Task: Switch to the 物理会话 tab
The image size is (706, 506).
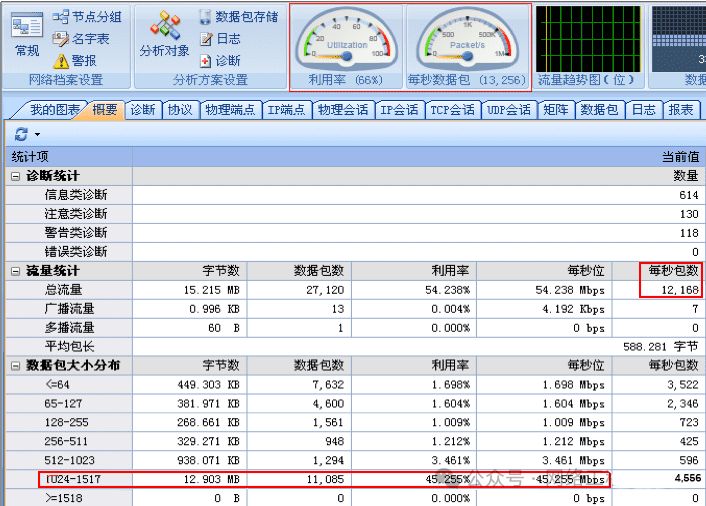Action: 343,109
